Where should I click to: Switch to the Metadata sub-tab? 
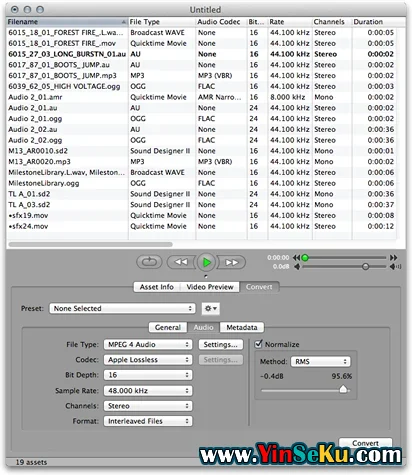coord(242,327)
